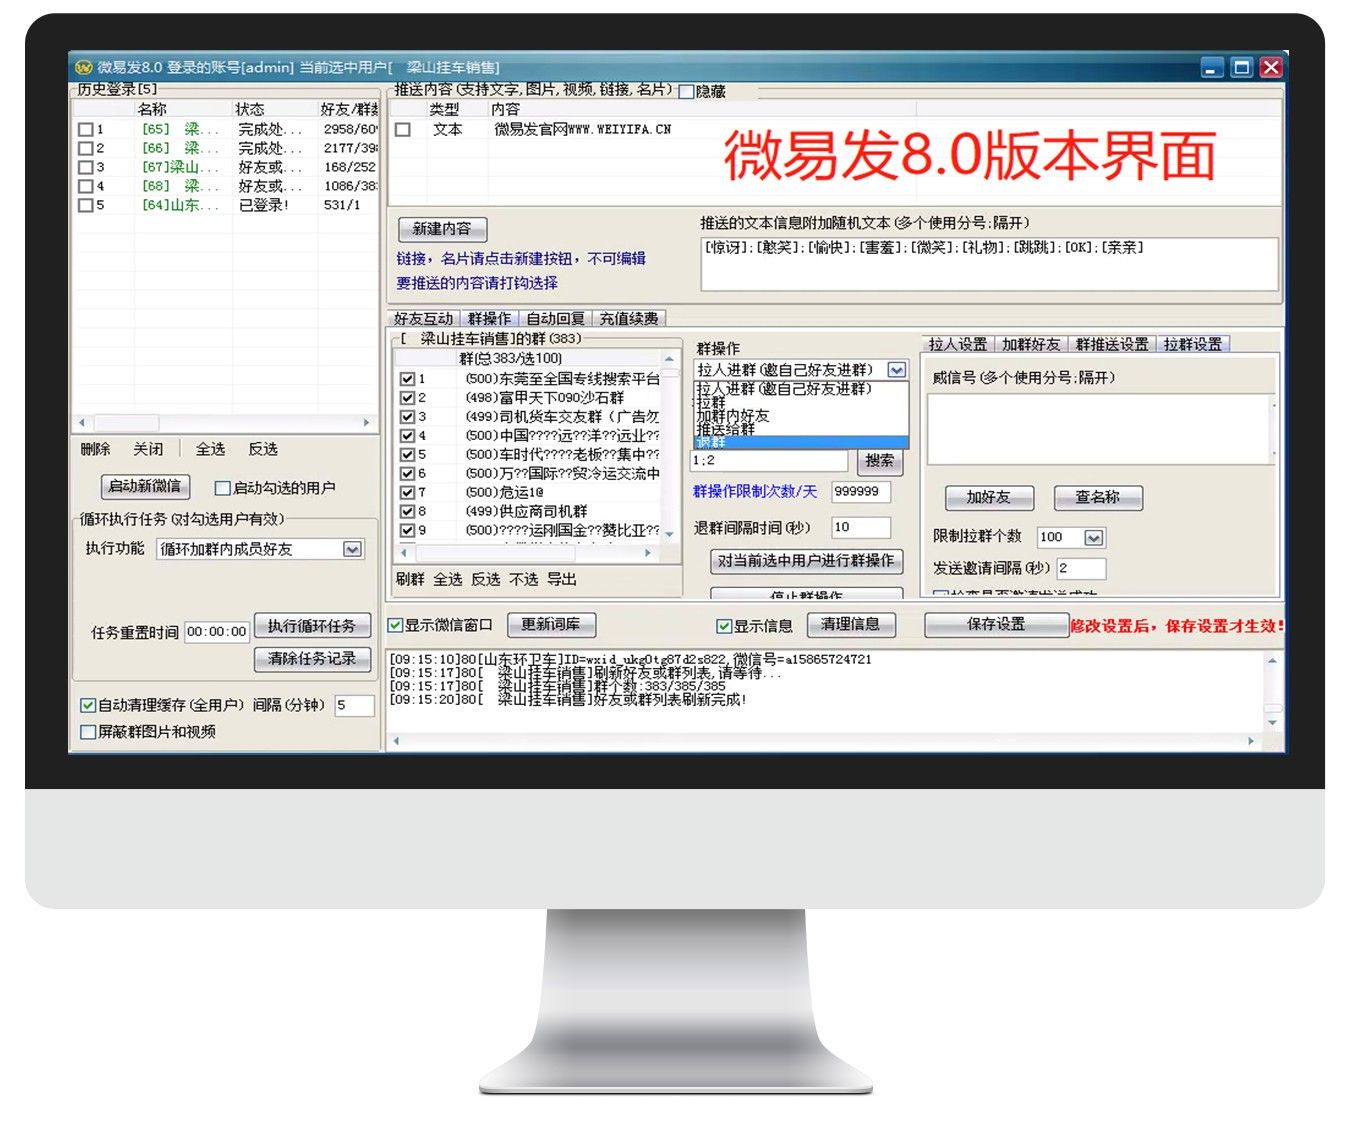
Task: Switch to the 充值续费 tab
Action: [629, 319]
